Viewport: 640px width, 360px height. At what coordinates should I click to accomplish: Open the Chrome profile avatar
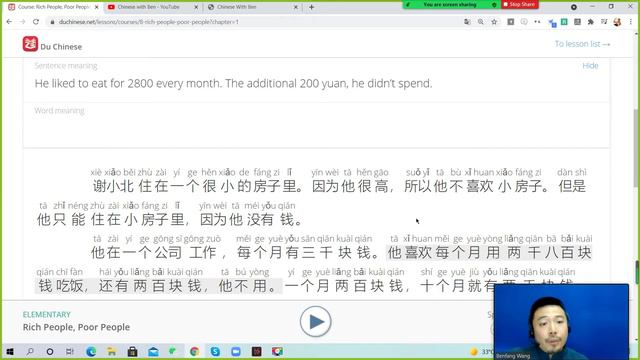tap(617, 22)
